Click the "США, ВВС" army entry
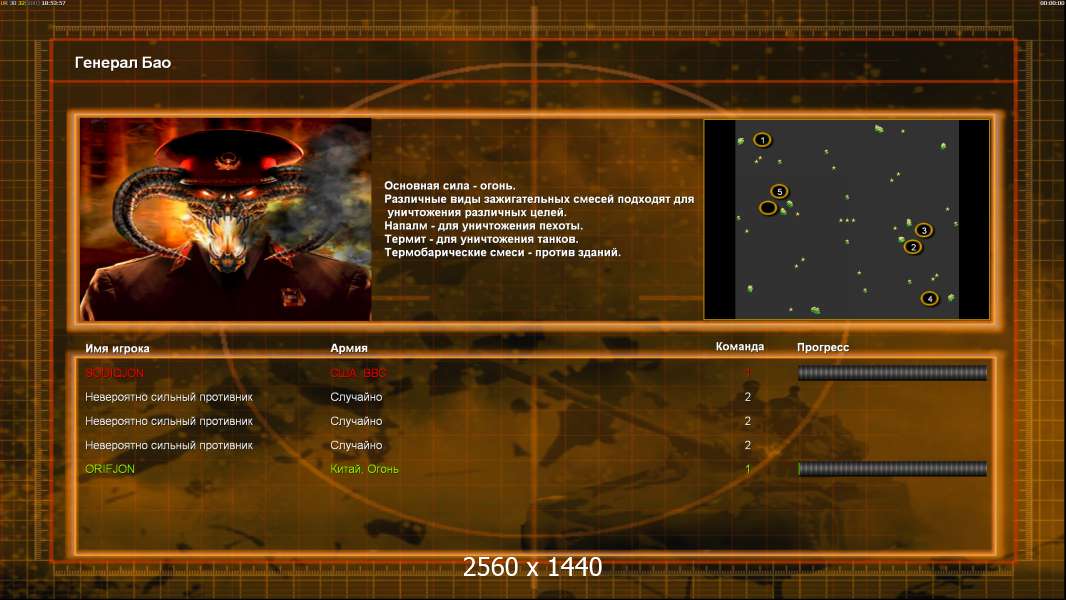The width and height of the screenshot is (1066, 600). click(x=358, y=373)
